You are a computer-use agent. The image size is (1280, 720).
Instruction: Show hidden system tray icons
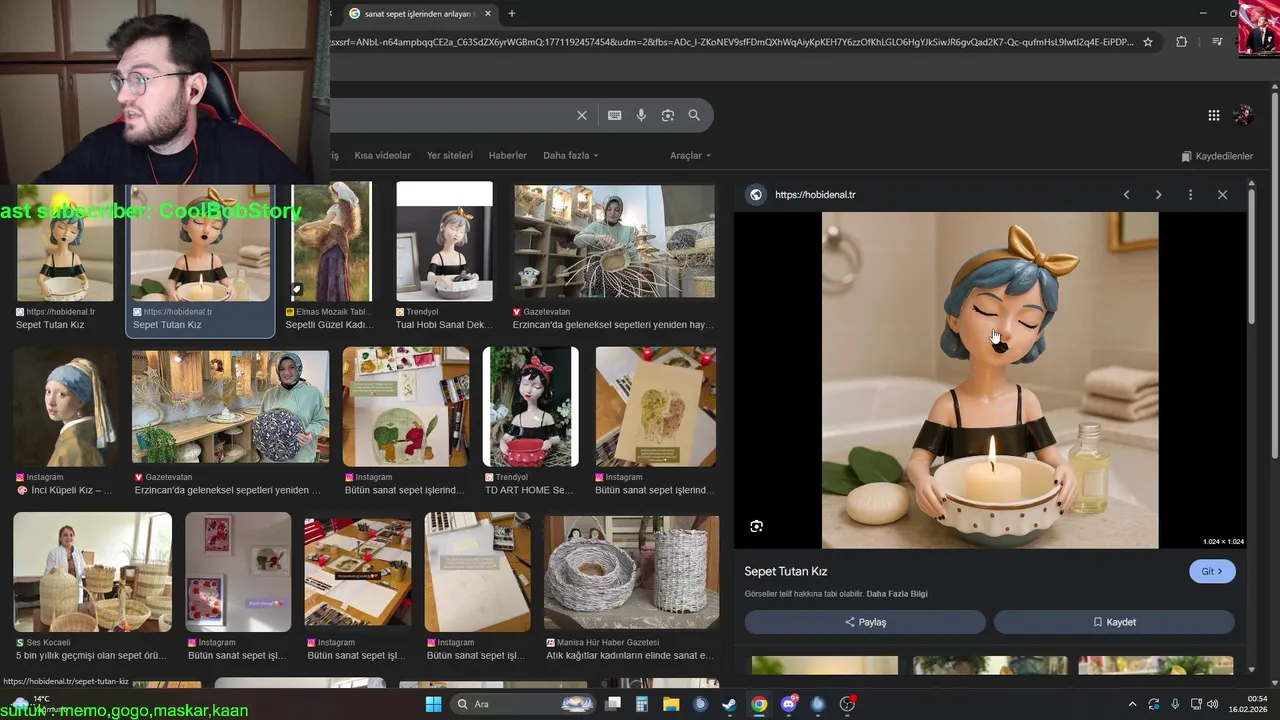coord(1132,704)
